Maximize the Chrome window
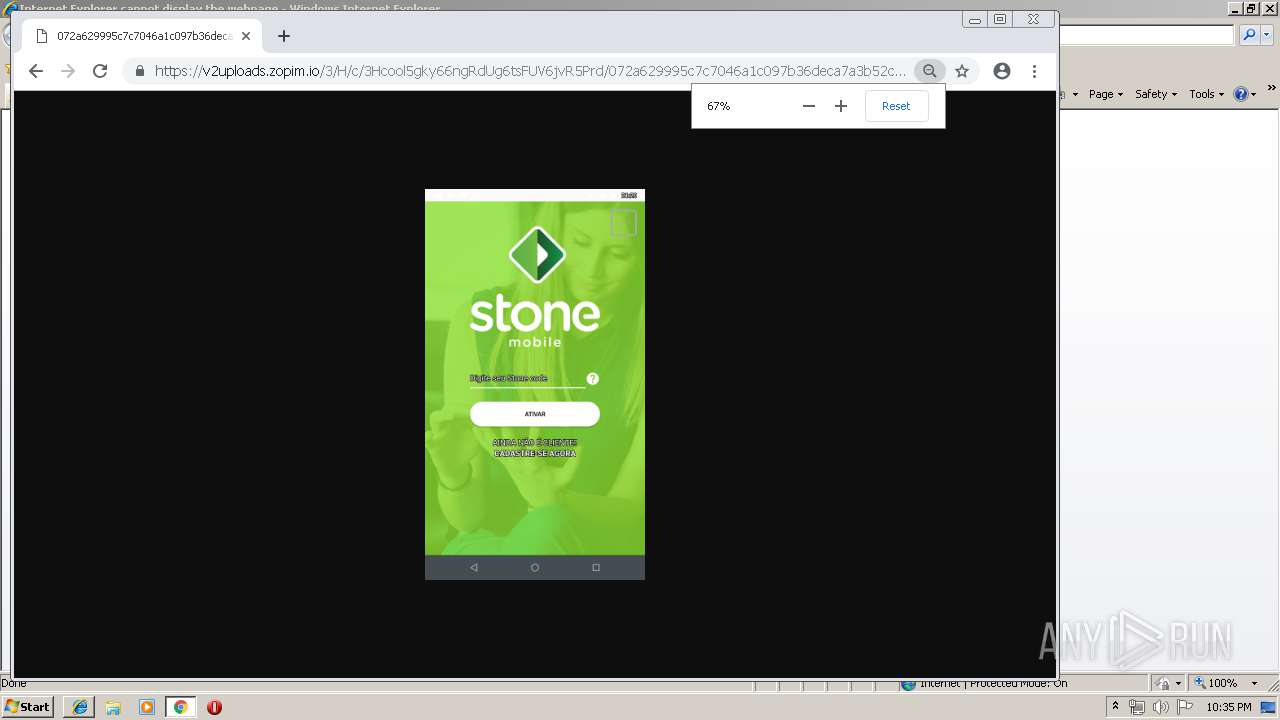The height and width of the screenshot is (720, 1280). click(1000, 19)
